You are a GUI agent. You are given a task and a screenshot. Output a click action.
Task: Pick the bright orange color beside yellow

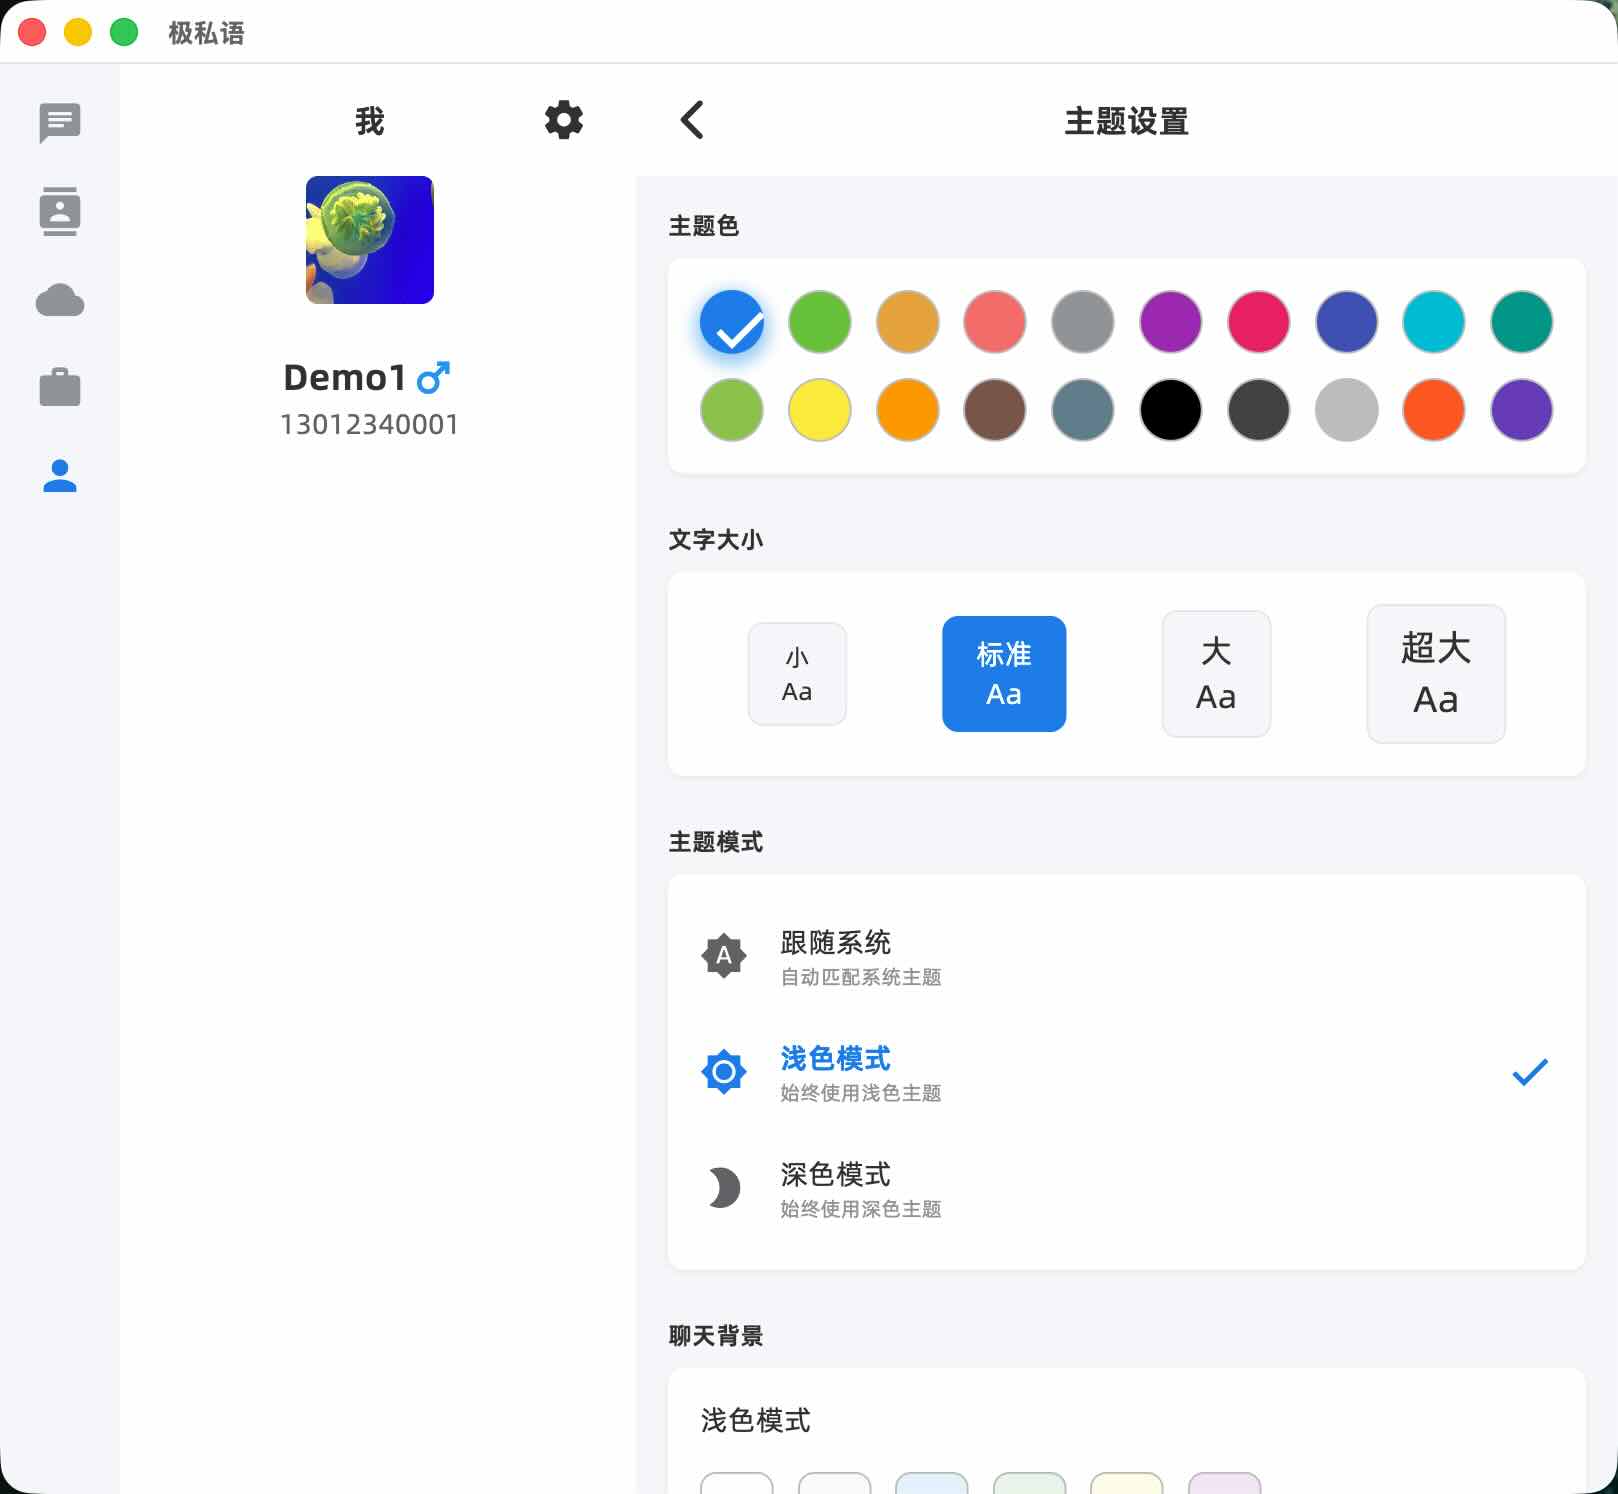coord(908,410)
